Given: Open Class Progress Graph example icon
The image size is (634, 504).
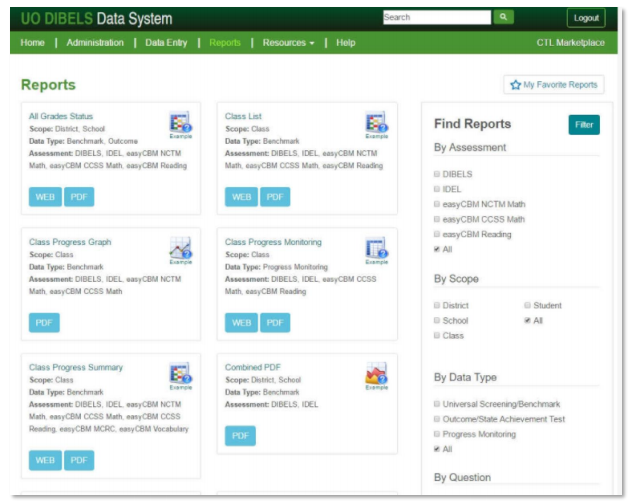Looking at the screenshot, I should point(180,251).
